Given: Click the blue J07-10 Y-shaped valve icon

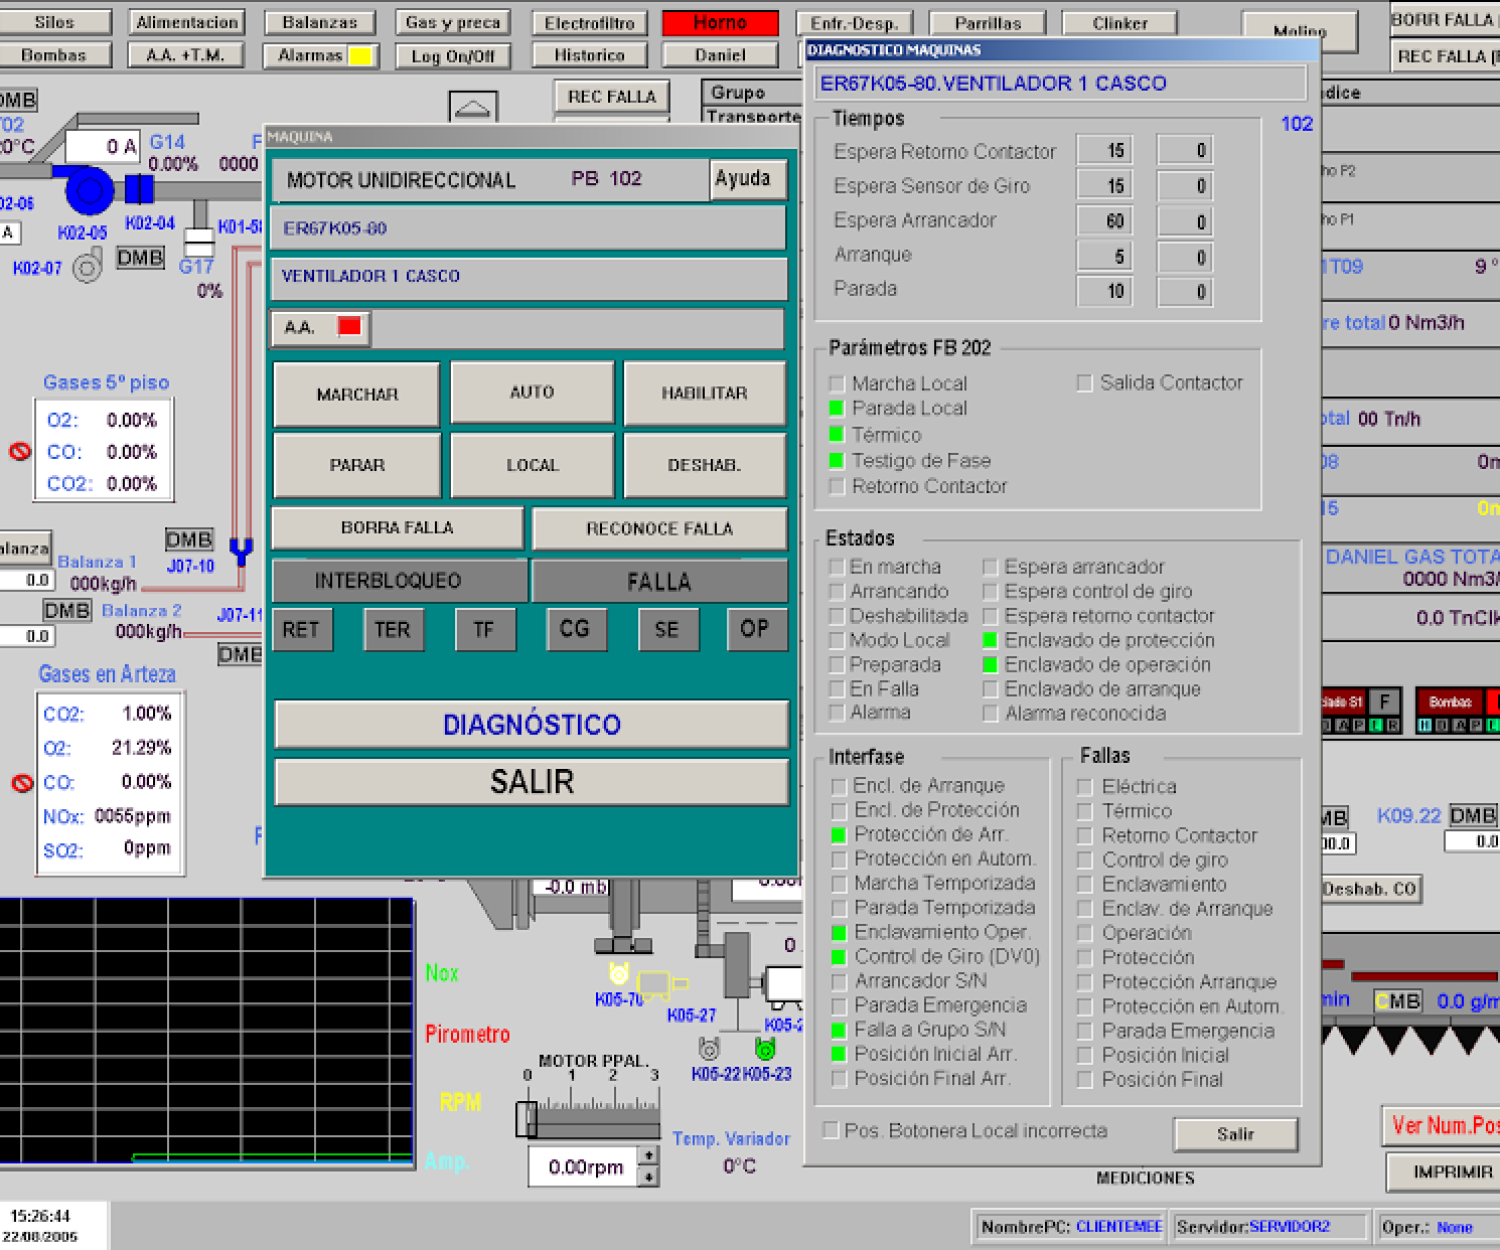Looking at the screenshot, I should (x=241, y=551).
